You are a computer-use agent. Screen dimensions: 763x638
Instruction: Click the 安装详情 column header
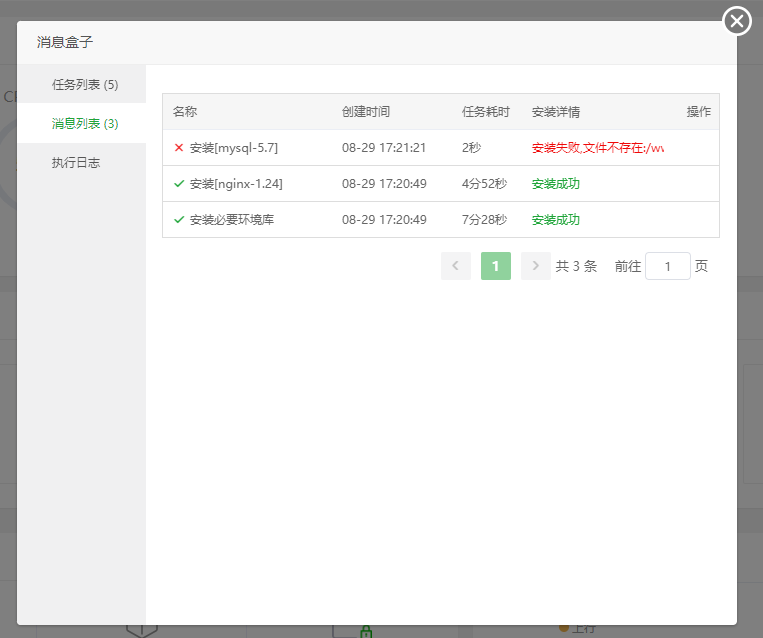click(x=556, y=111)
